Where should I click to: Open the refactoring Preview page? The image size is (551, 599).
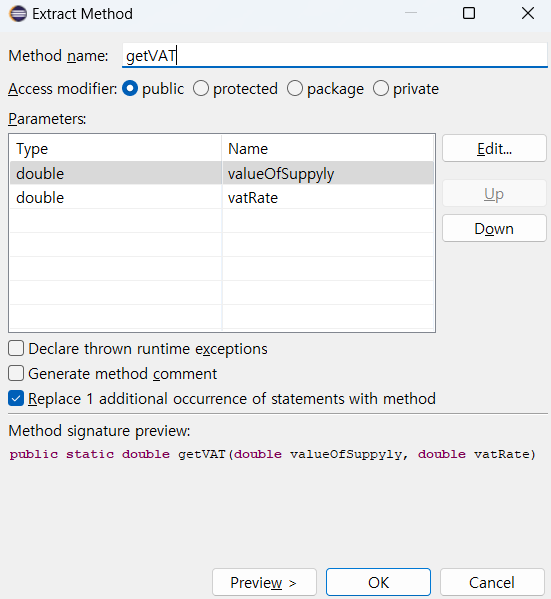point(264,582)
